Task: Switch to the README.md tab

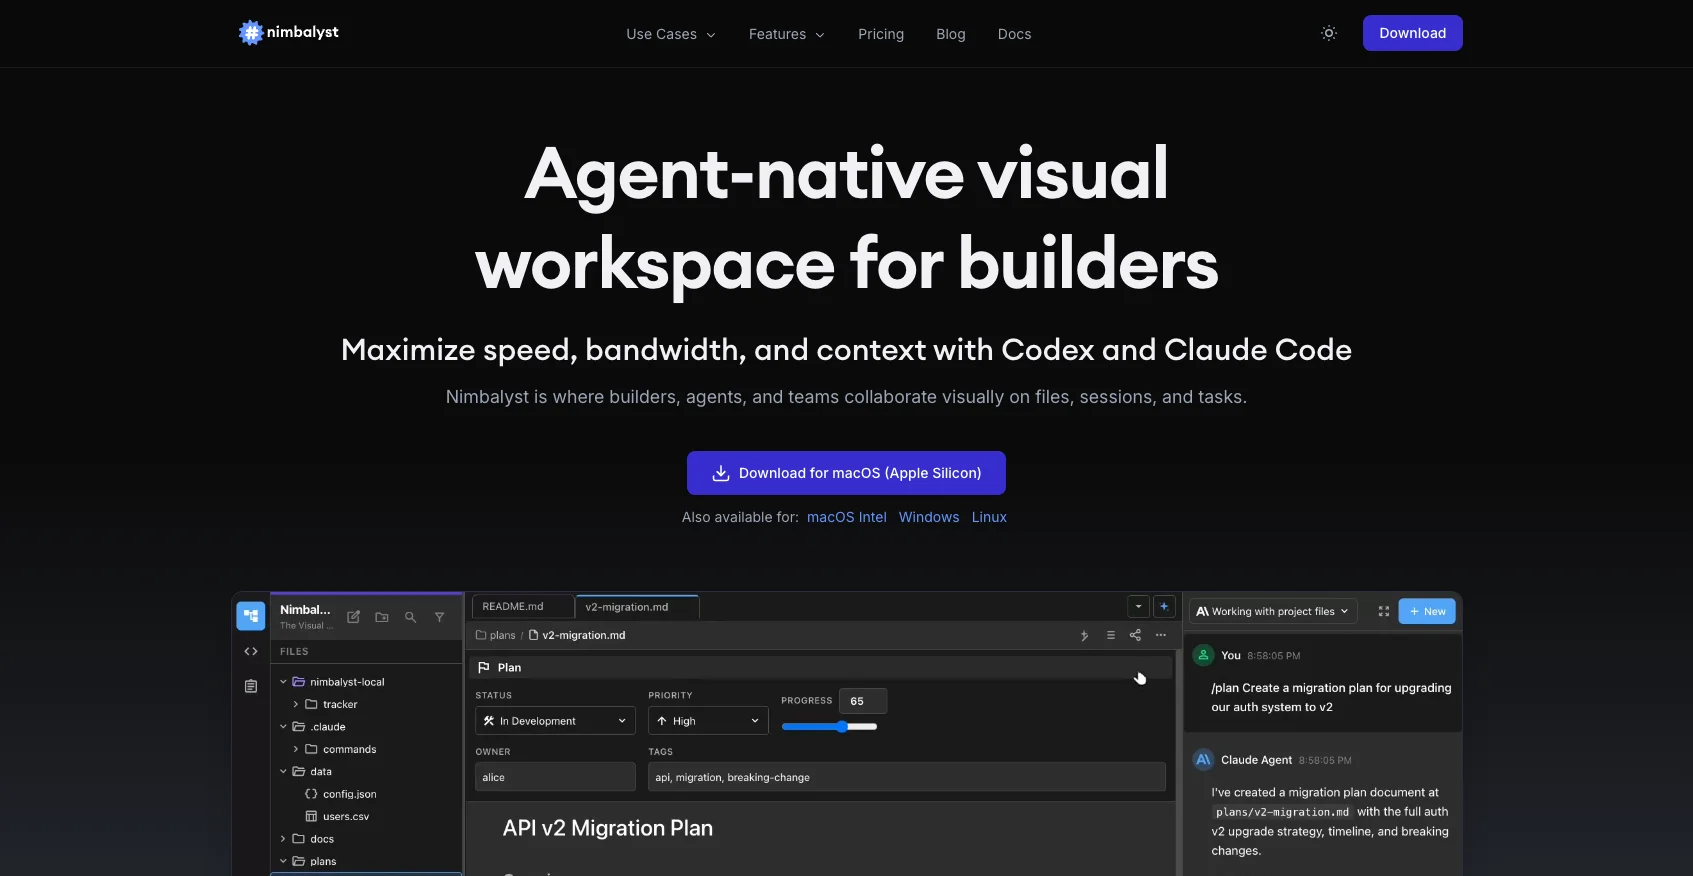Action: pos(523,607)
